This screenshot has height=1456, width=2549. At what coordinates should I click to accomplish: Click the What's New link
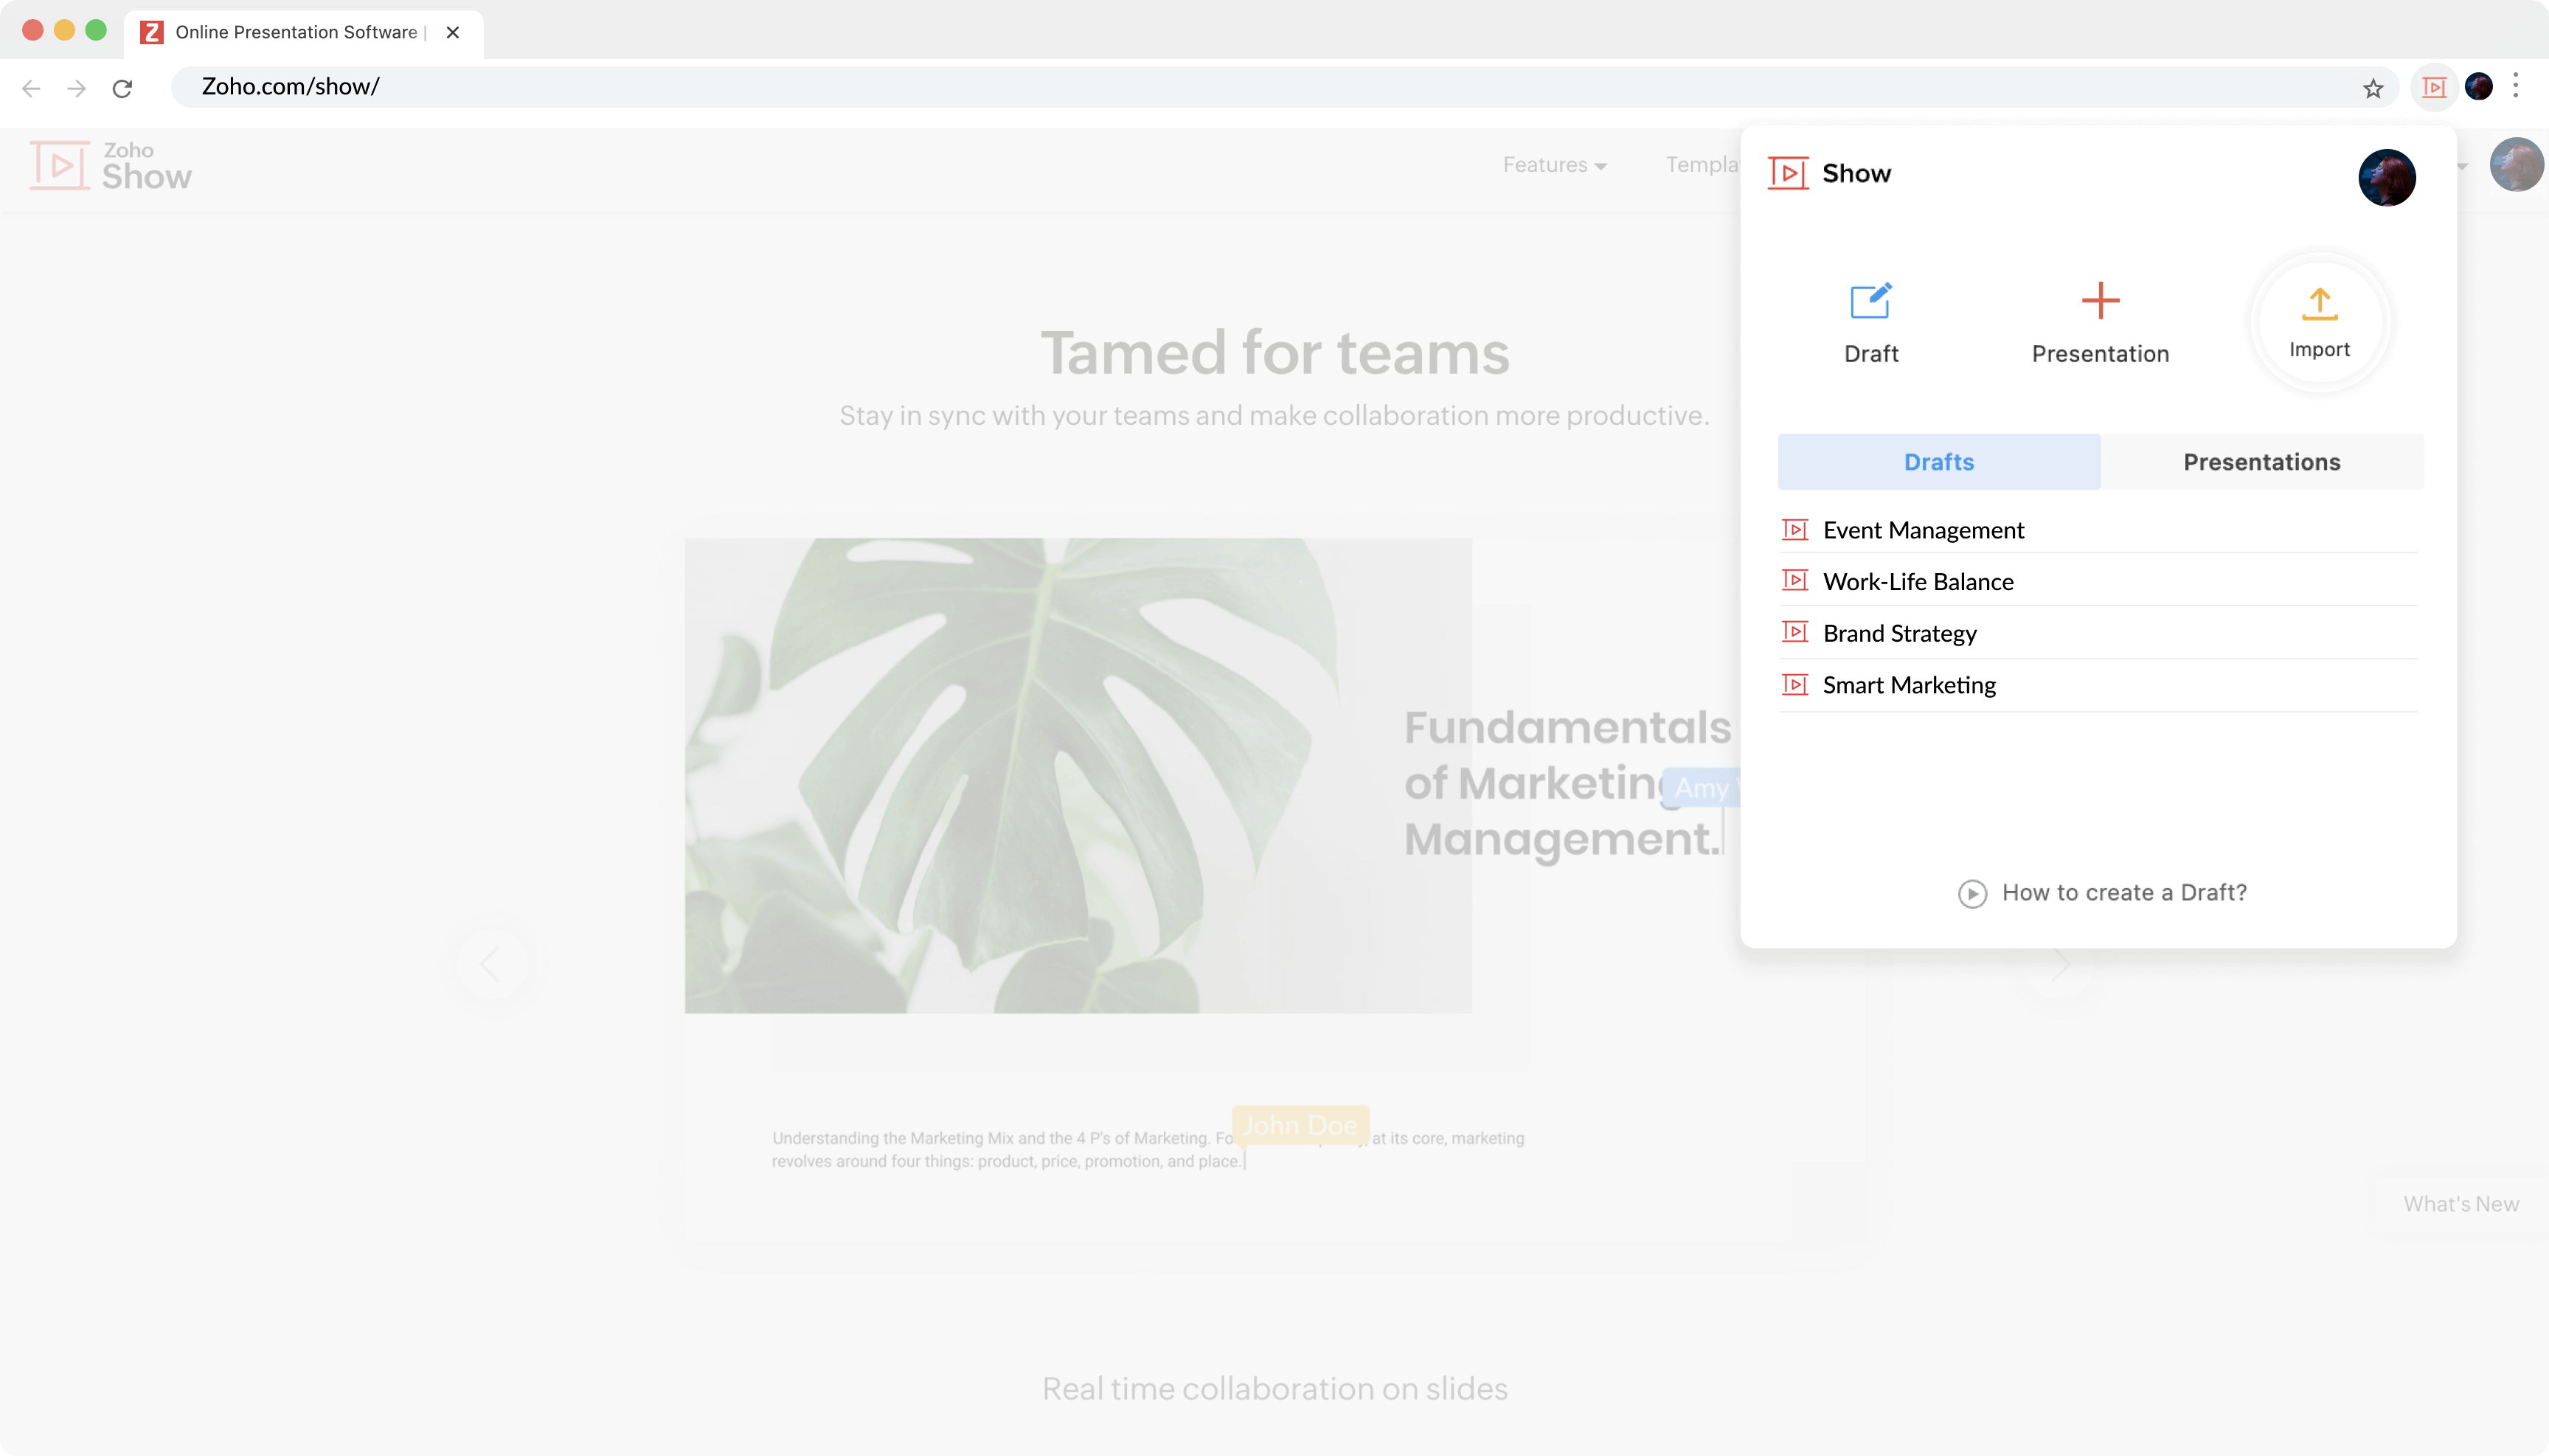[2461, 1204]
